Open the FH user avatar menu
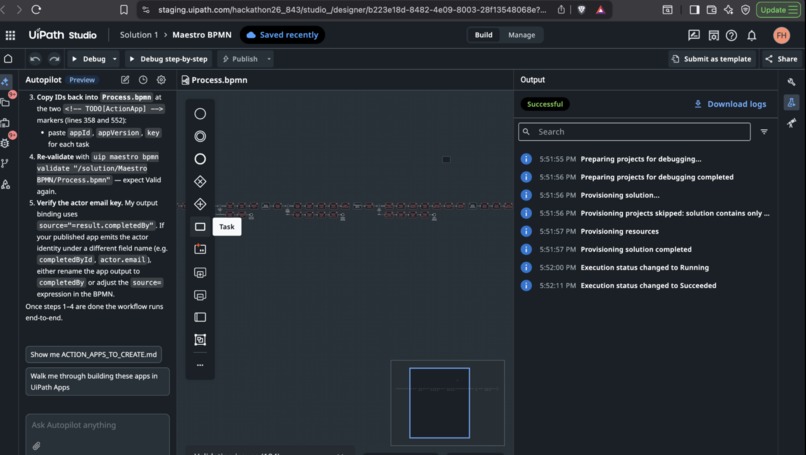Viewport: 806px width, 455px height. point(781,35)
